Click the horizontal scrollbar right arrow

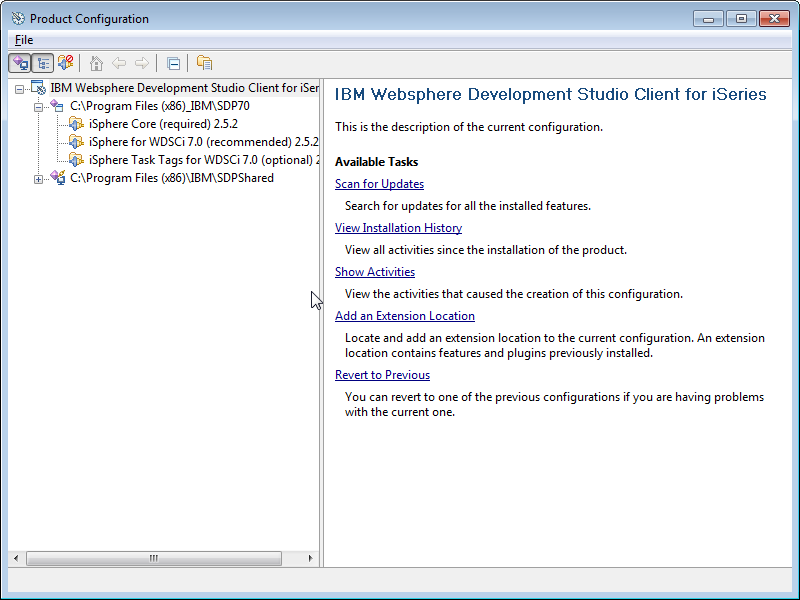pos(310,558)
